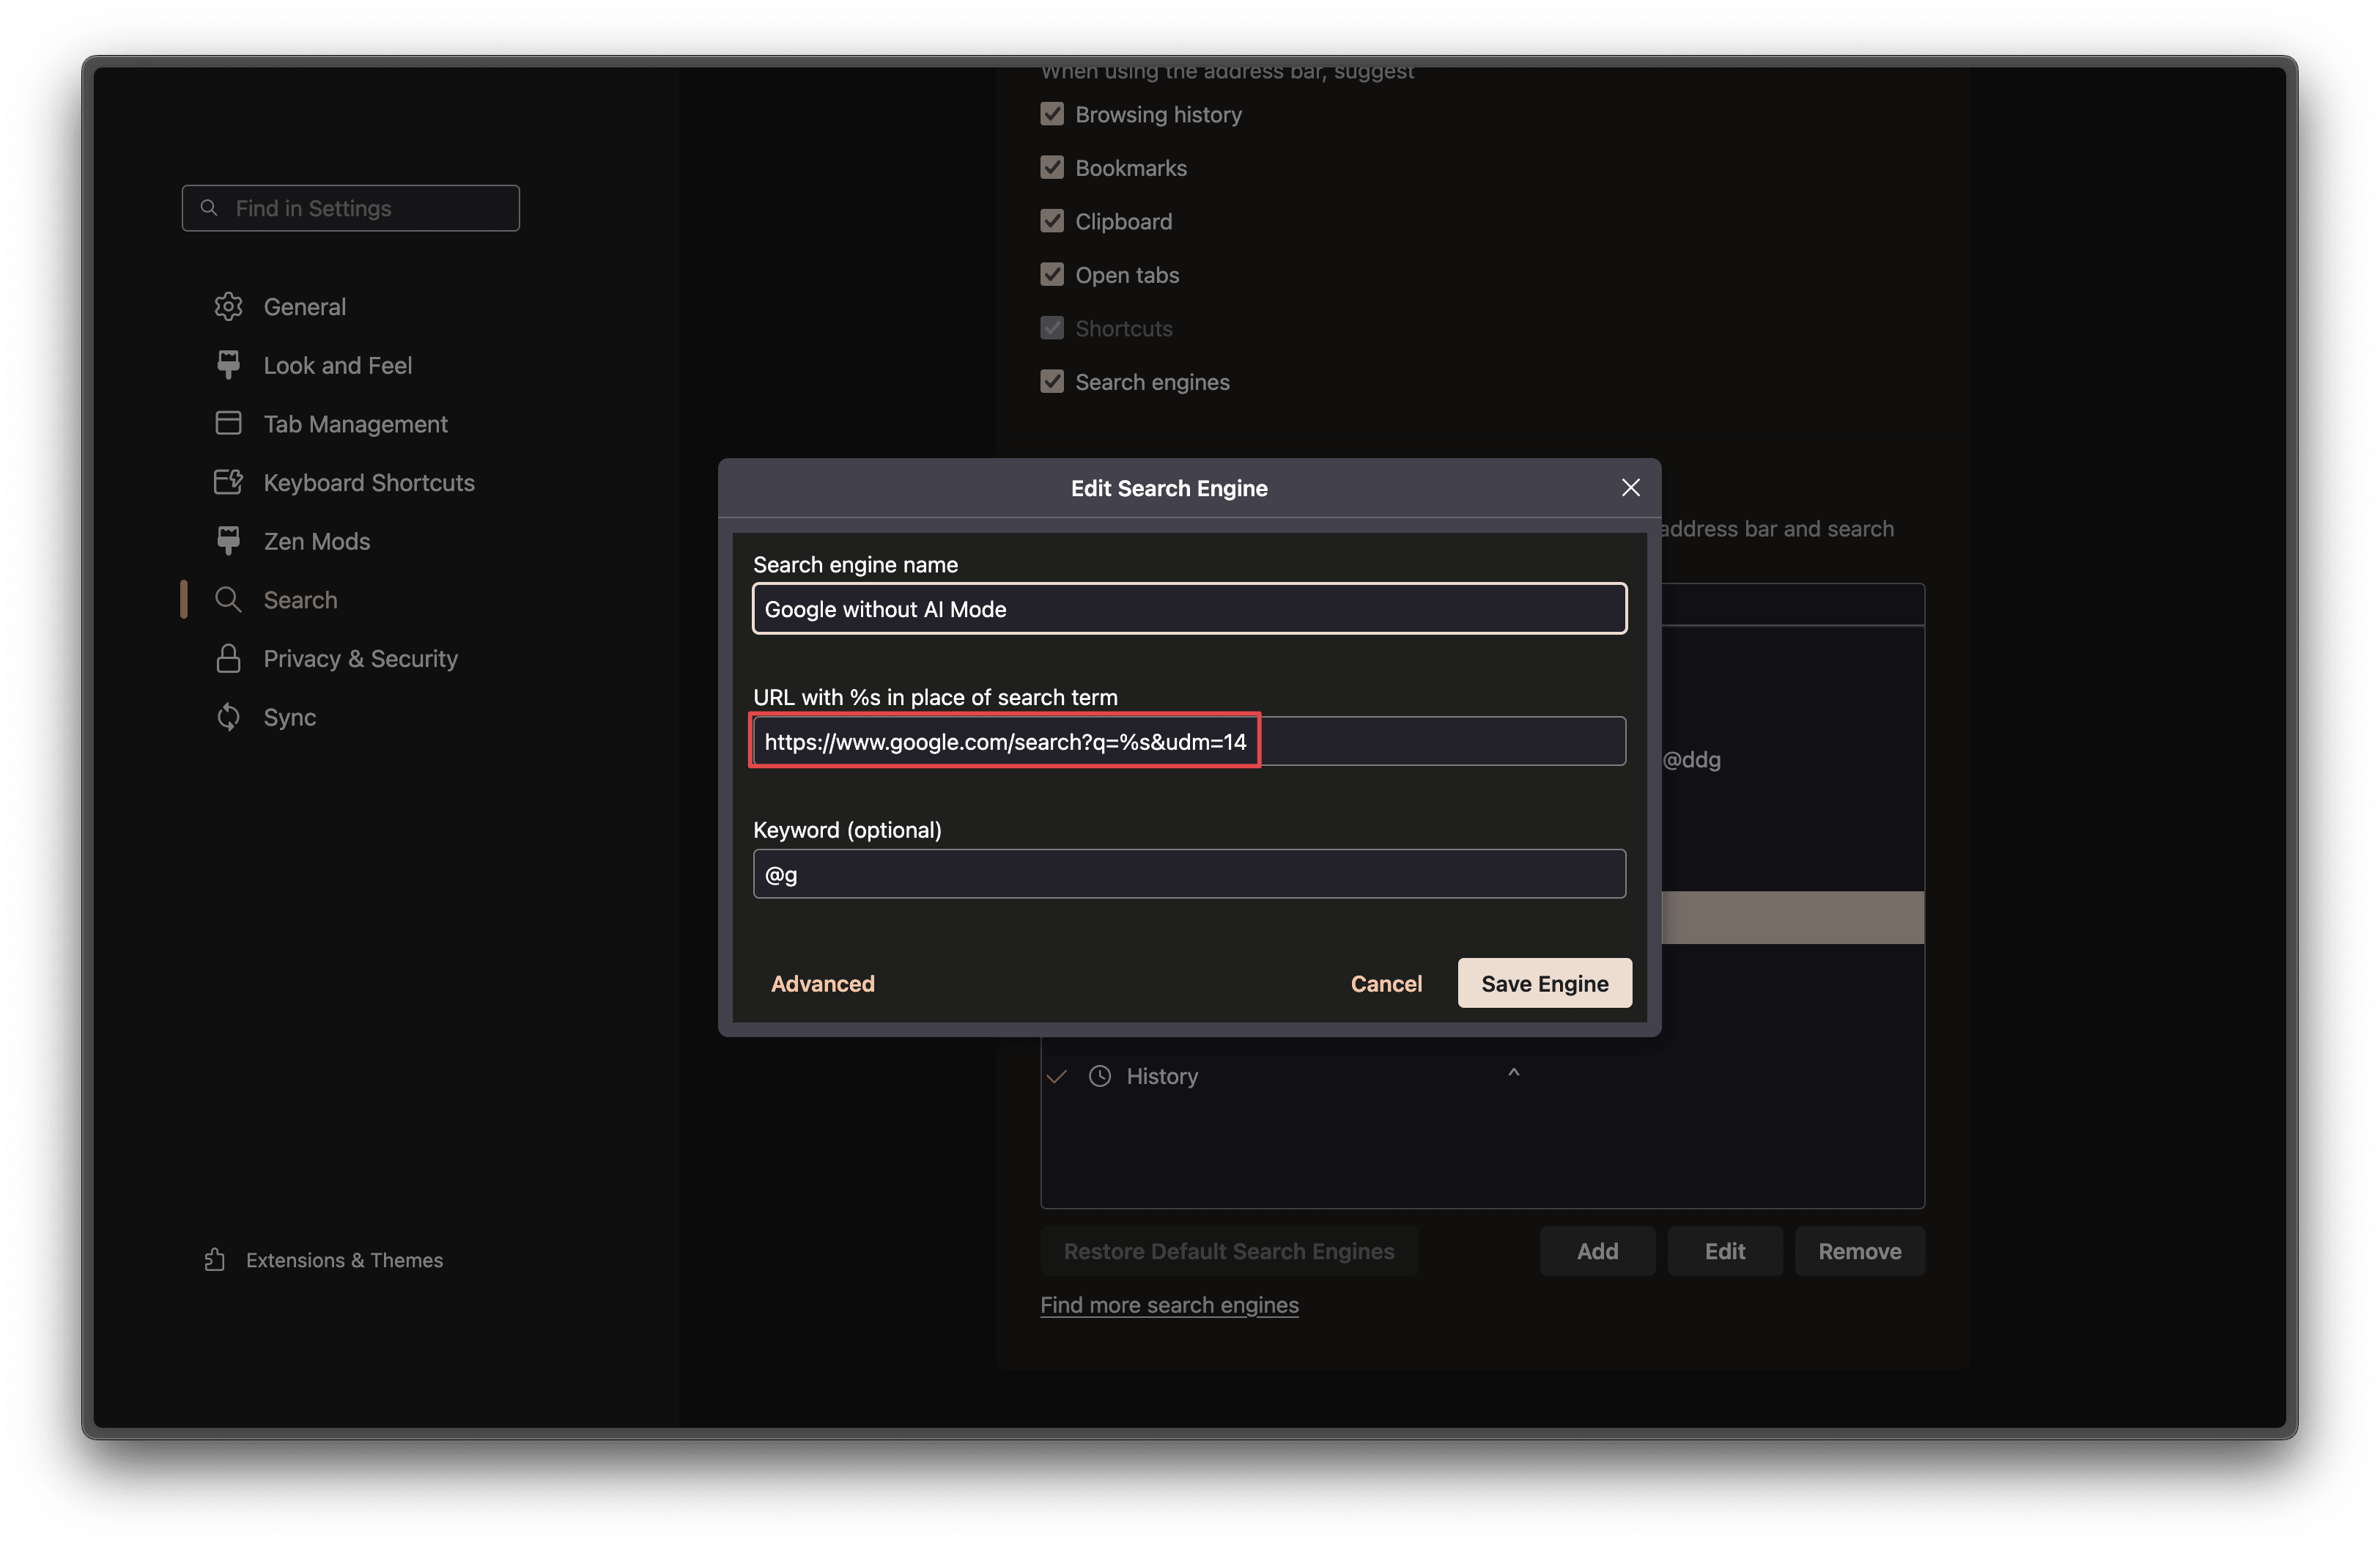The image size is (2380, 1548).
Task: Click the Privacy & Security lock icon
Action: (x=228, y=658)
